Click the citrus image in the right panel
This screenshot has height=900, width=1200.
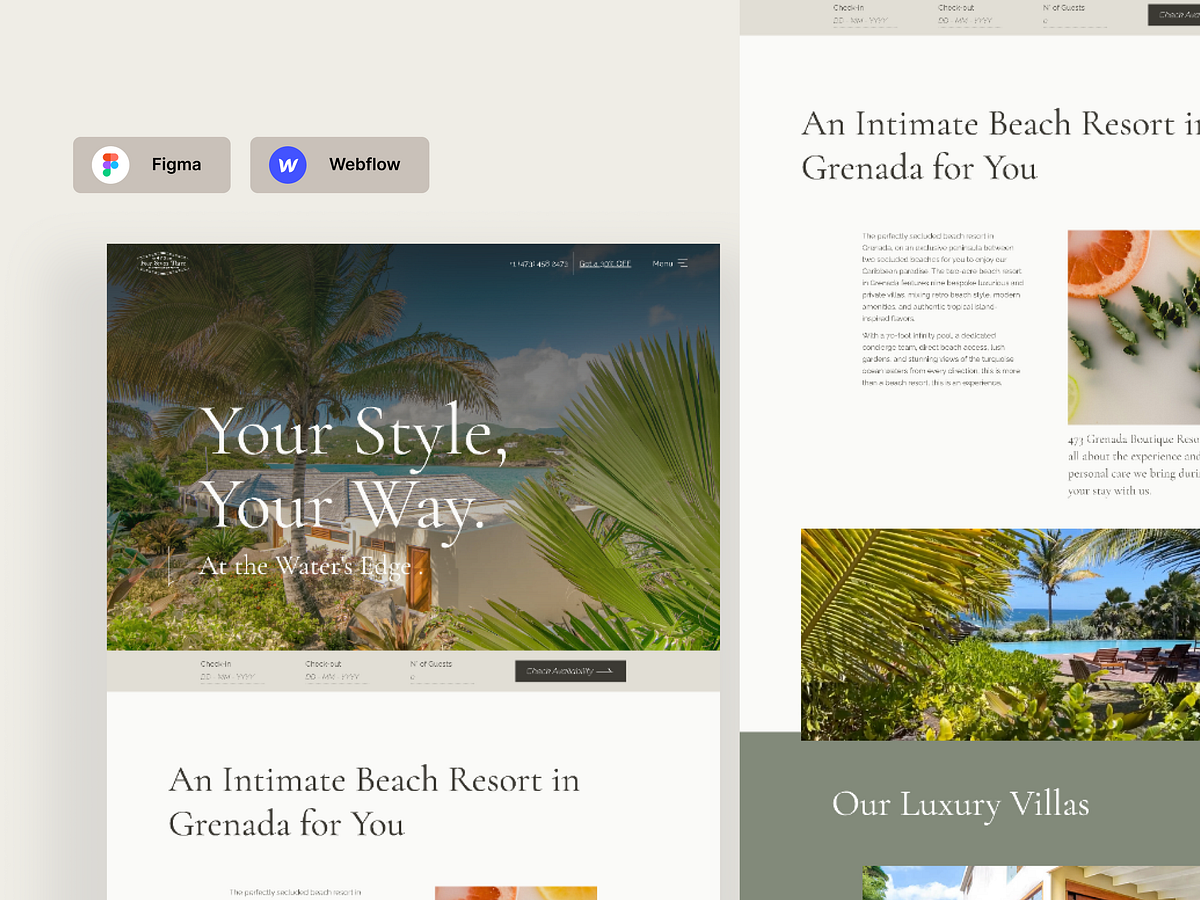(x=1133, y=327)
